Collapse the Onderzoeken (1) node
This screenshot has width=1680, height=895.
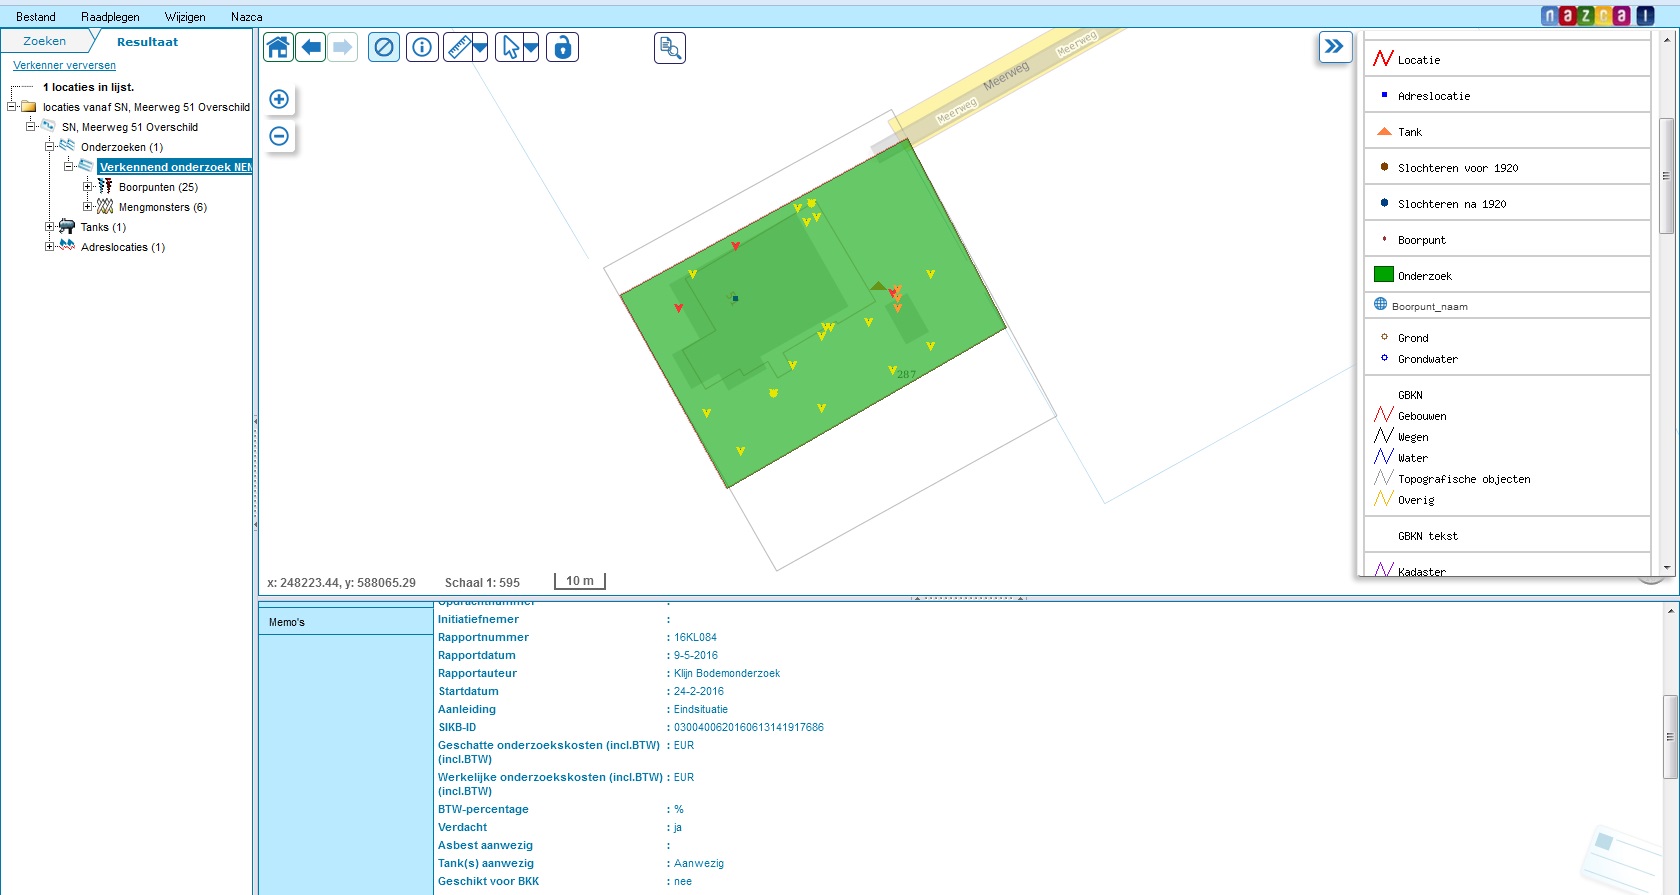pyautogui.click(x=50, y=147)
